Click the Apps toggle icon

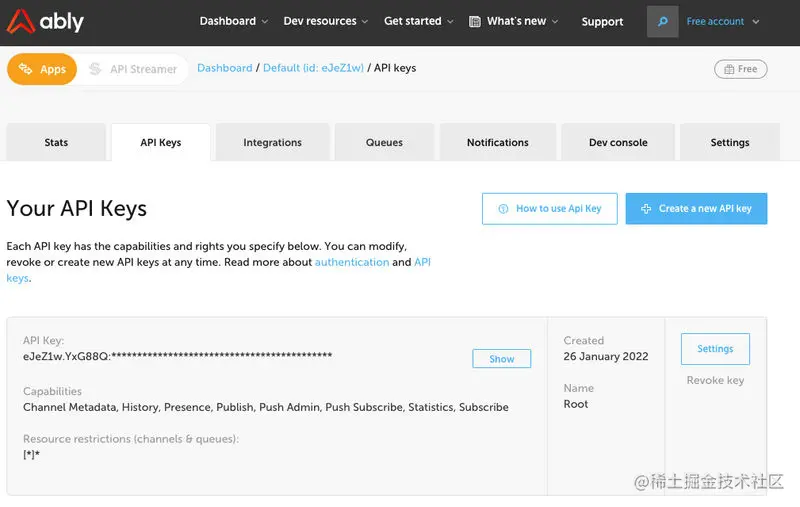[26, 69]
